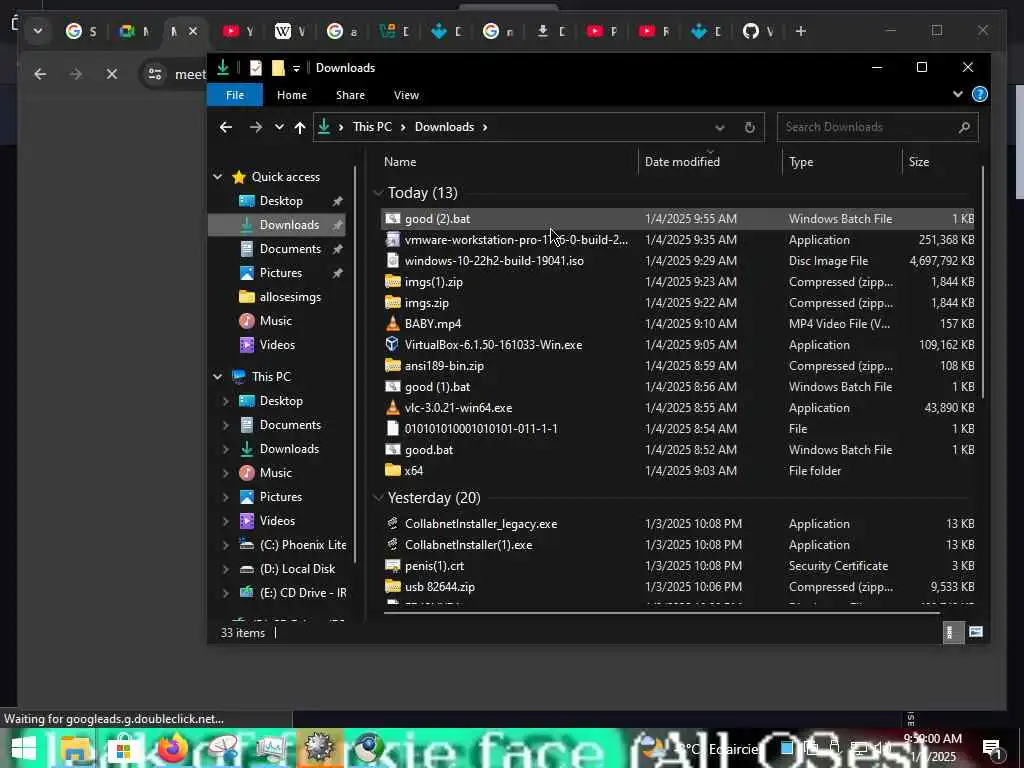Switch to details view layout icon

click(x=952, y=632)
